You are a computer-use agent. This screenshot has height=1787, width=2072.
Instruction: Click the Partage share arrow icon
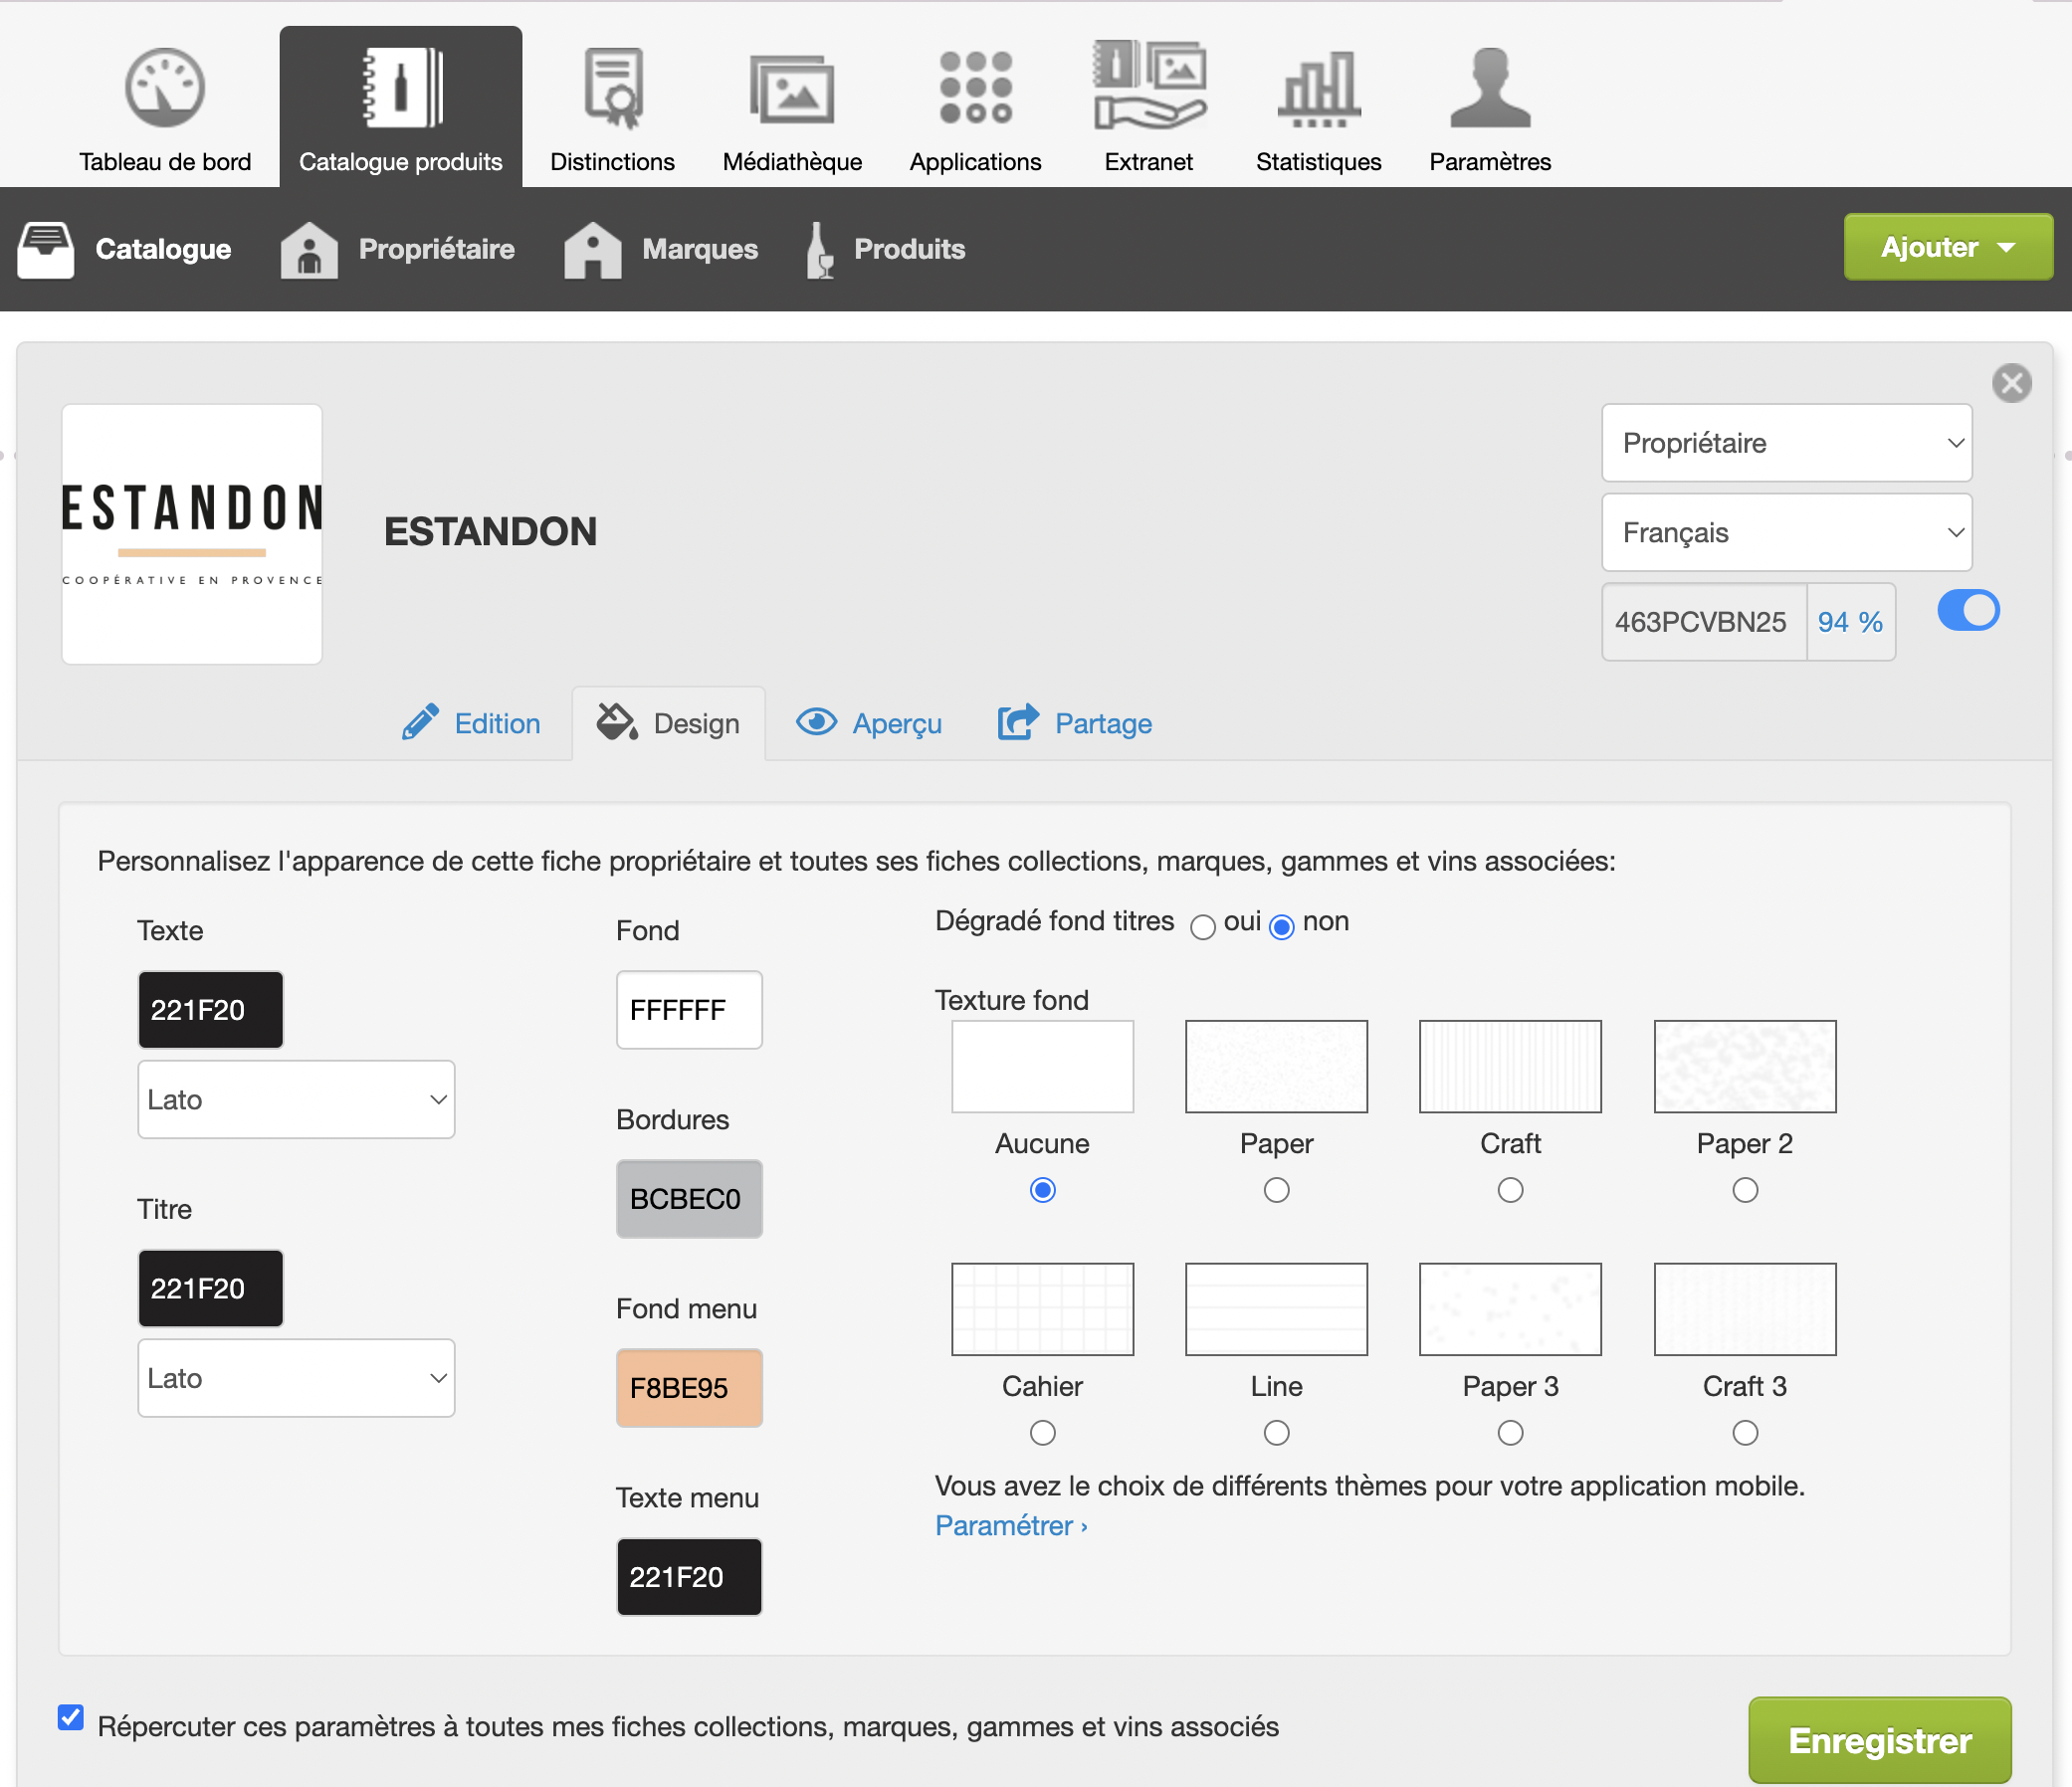(x=1018, y=722)
